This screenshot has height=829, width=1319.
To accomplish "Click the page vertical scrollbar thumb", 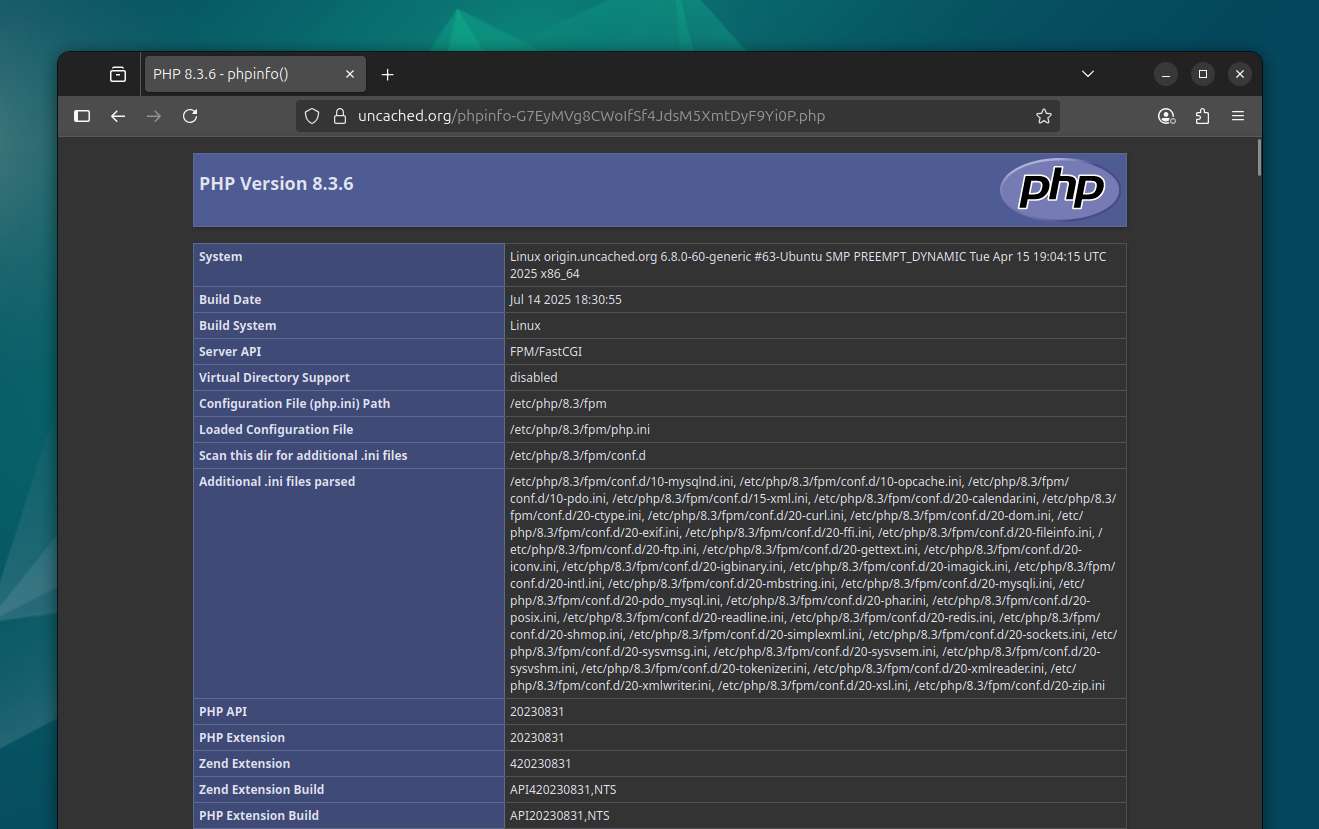I will coord(1259,158).
